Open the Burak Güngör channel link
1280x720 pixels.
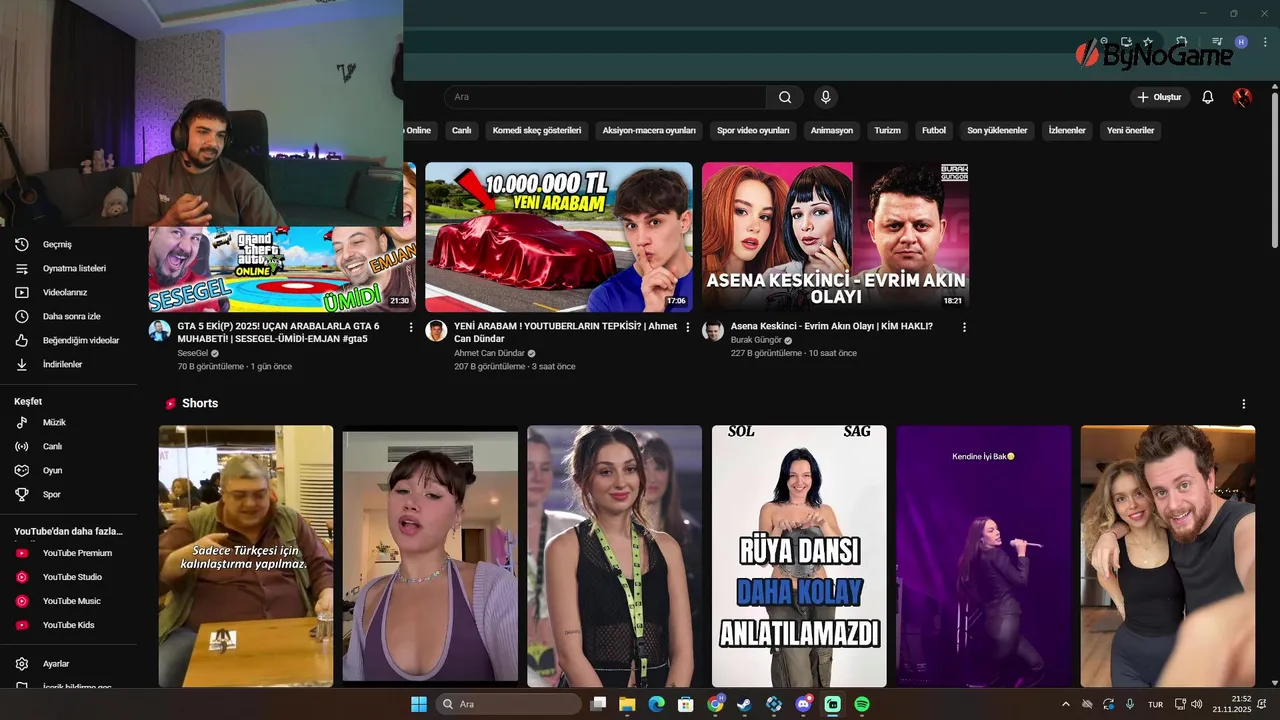tap(756, 340)
